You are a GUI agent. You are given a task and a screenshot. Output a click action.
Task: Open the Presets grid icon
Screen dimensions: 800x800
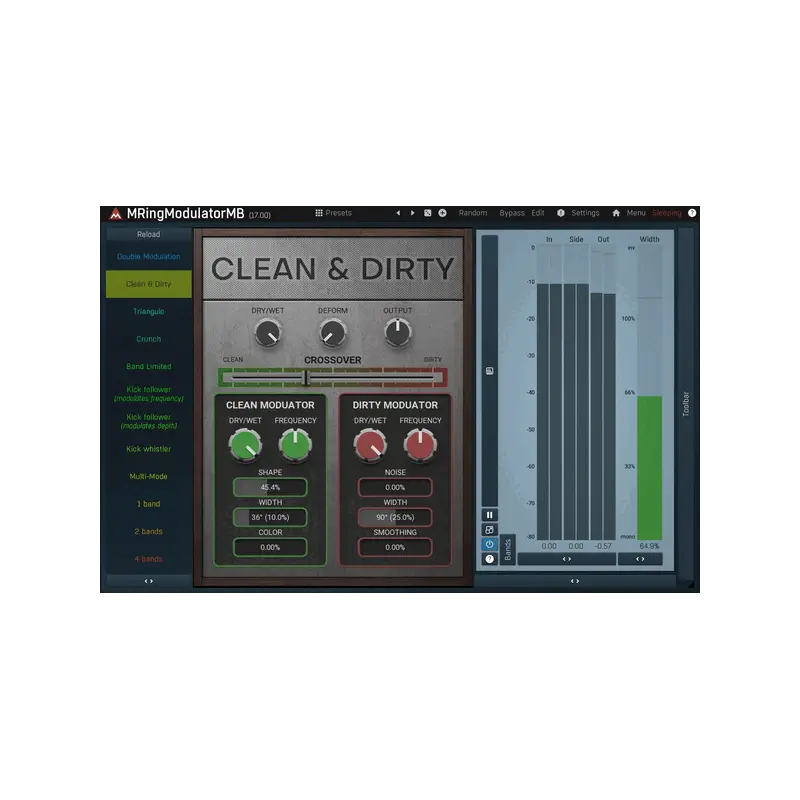(x=319, y=213)
